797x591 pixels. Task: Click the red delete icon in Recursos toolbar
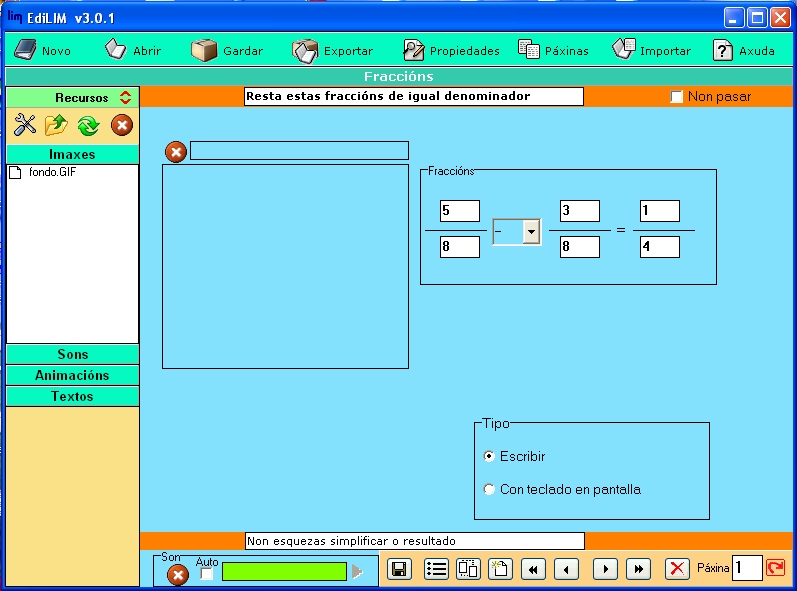click(x=121, y=125)
